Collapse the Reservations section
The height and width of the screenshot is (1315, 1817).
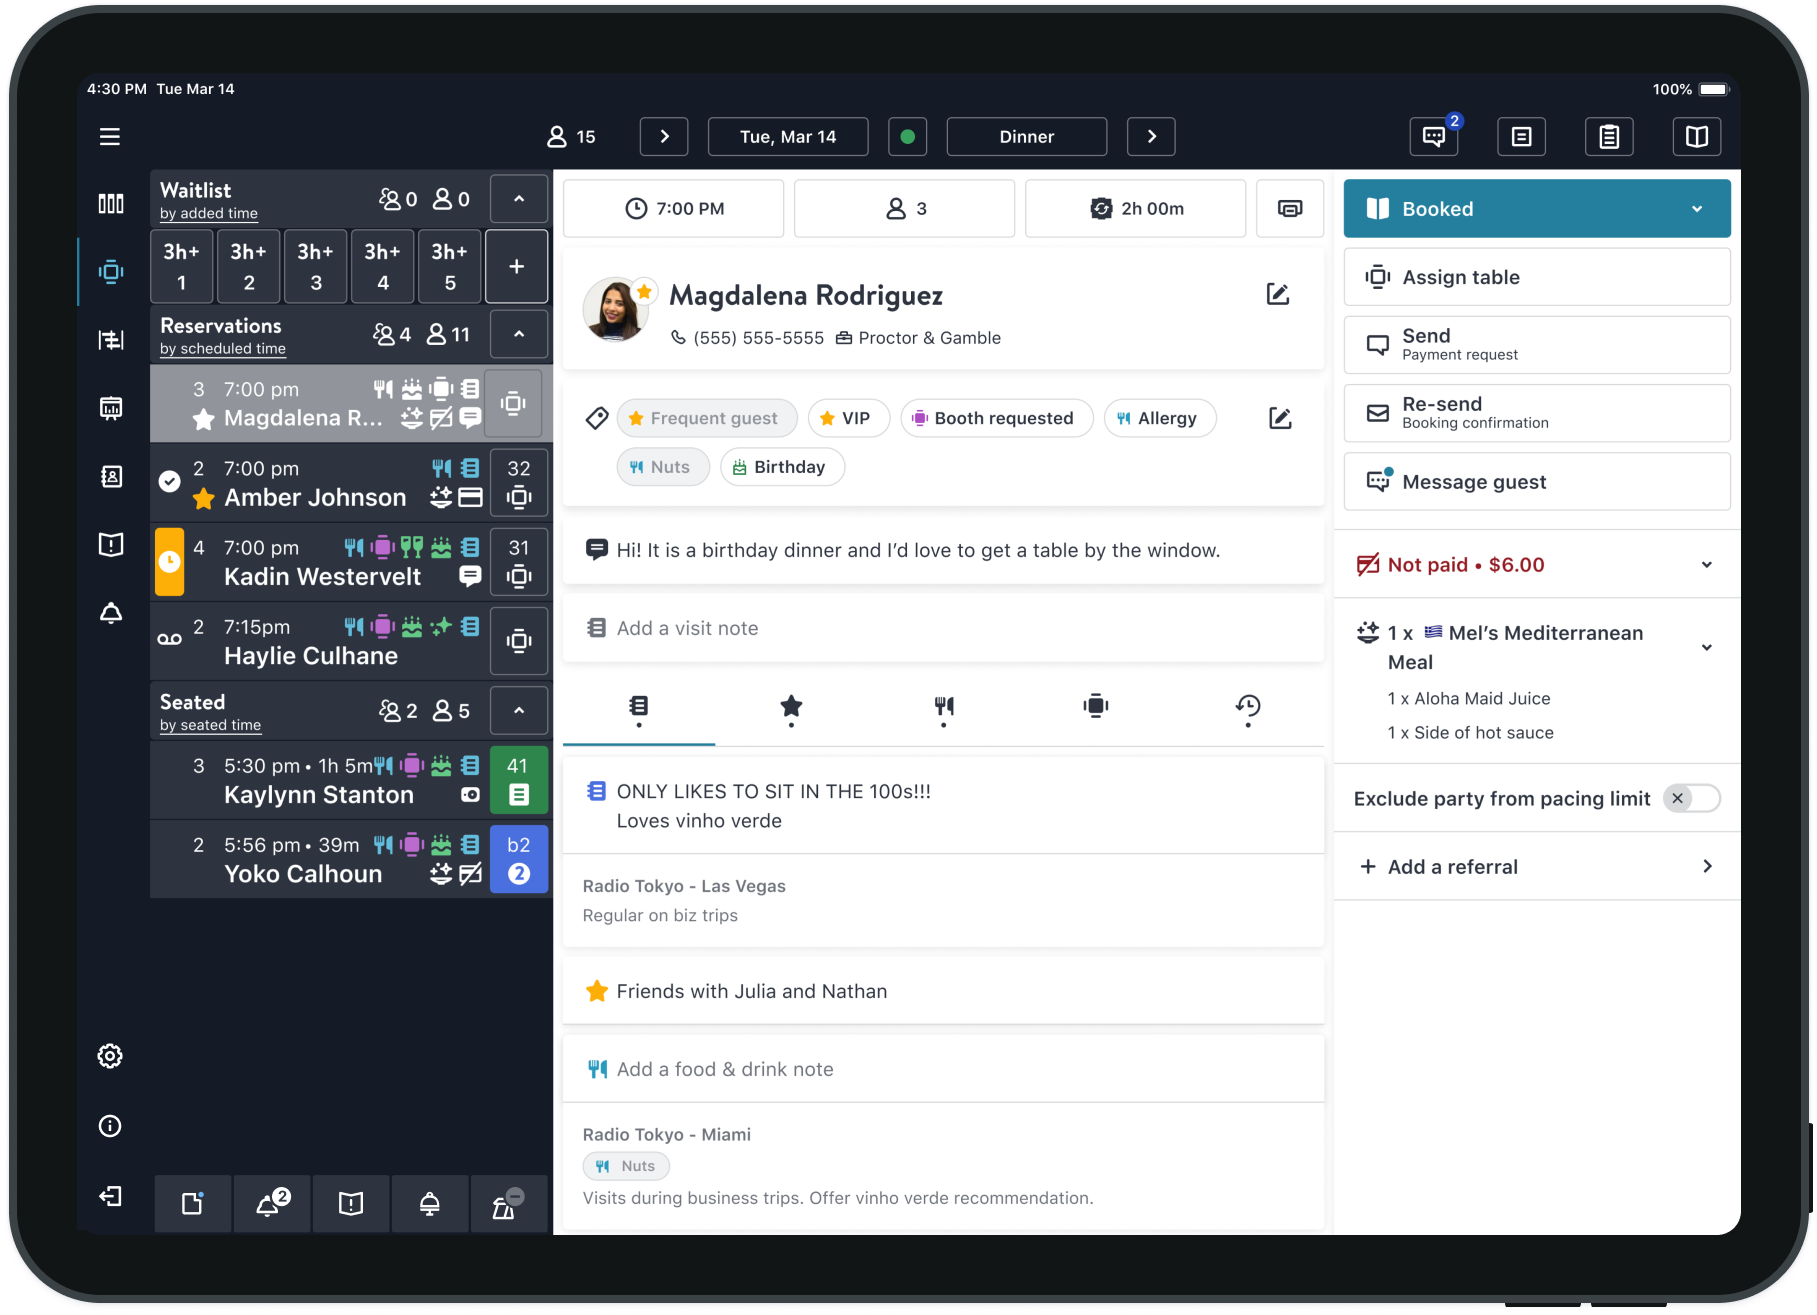click(x=518, y=334)
